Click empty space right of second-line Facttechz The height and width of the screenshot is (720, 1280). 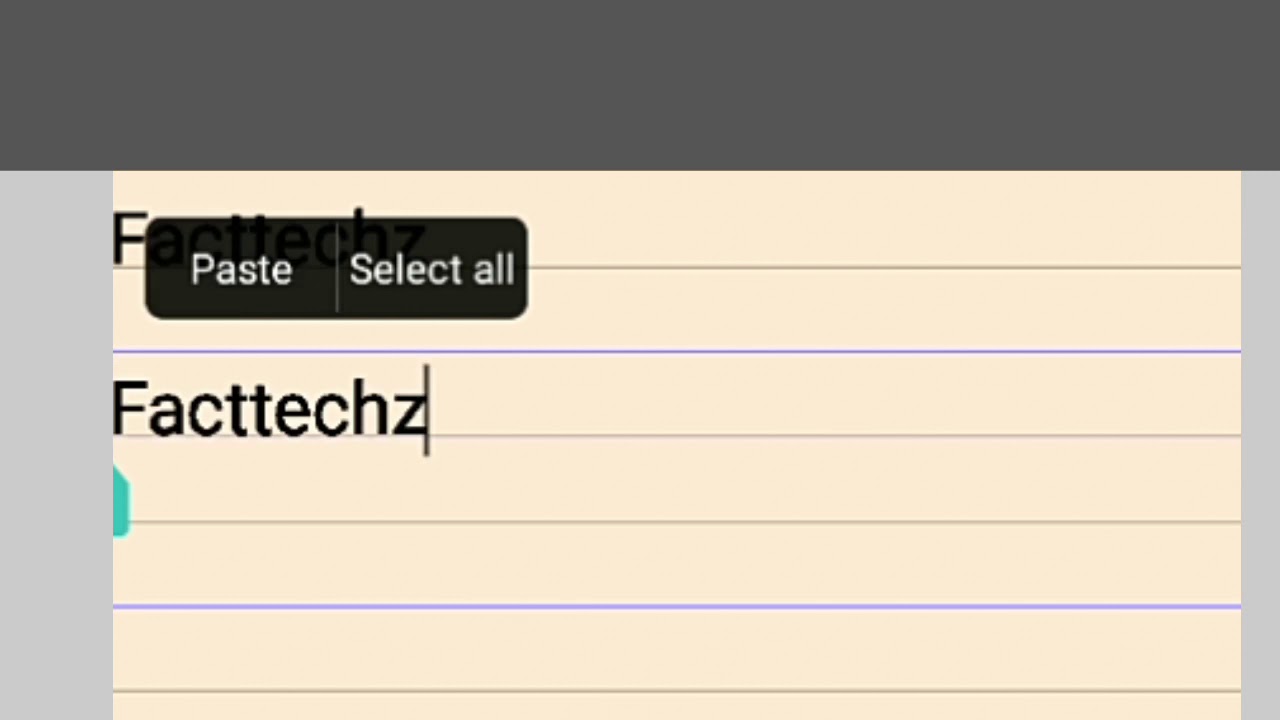tap(800, 405)
